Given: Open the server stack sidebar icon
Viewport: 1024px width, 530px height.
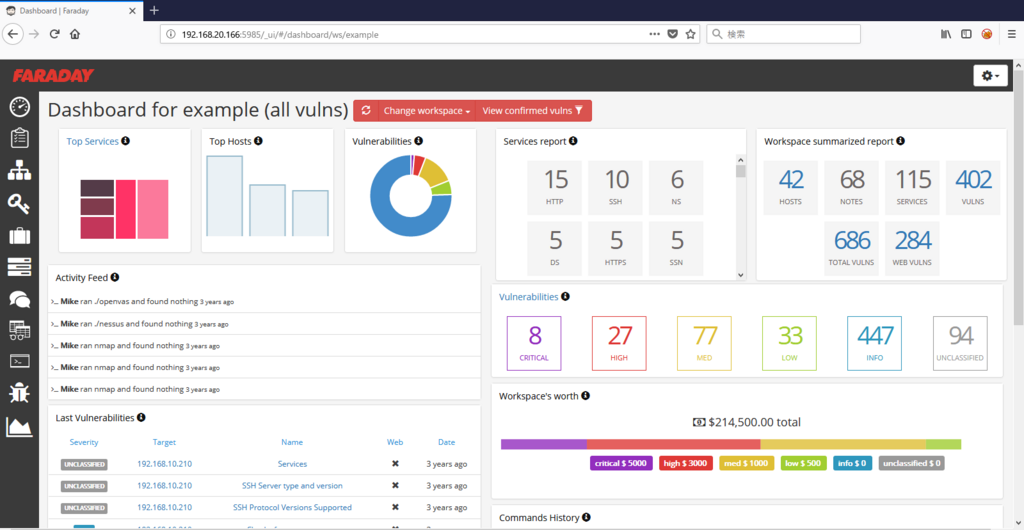Looking at the screenshot, I should [x=20, y=267].
